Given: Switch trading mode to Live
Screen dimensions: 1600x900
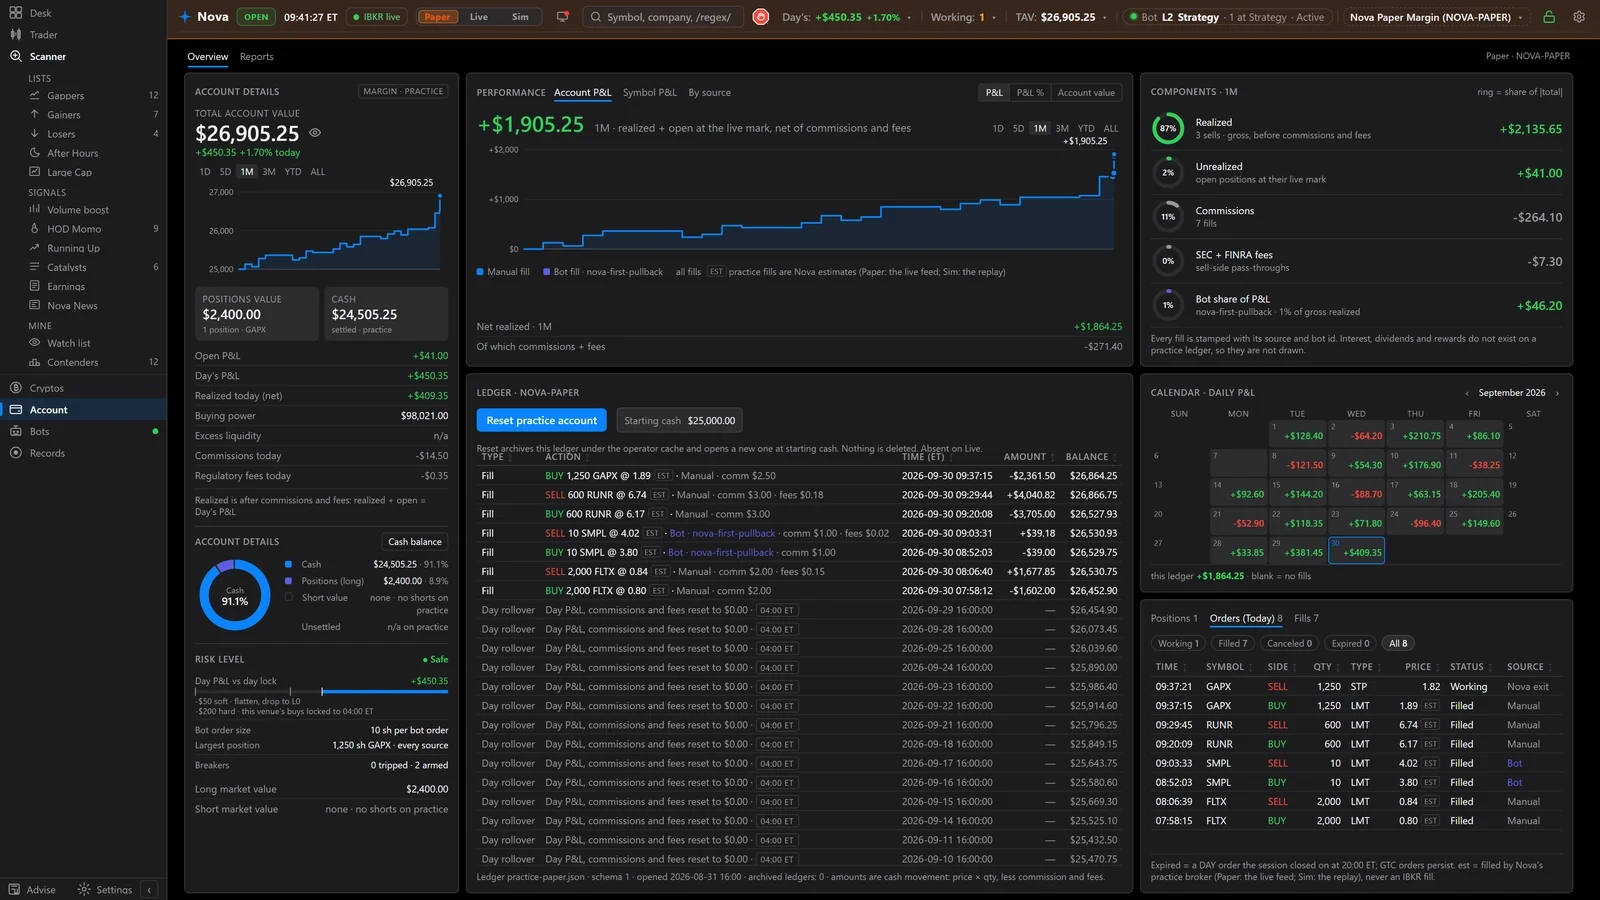Looking at the screenshot, I should [x=479, y=17].
